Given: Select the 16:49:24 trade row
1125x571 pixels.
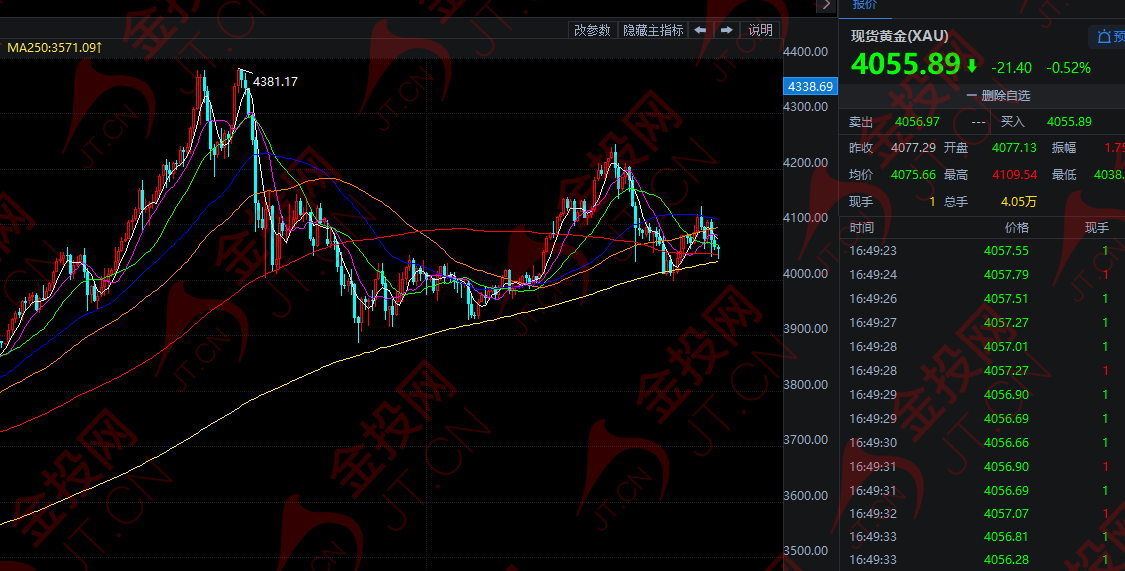Looking at the screenshot, I should point(982,275).
